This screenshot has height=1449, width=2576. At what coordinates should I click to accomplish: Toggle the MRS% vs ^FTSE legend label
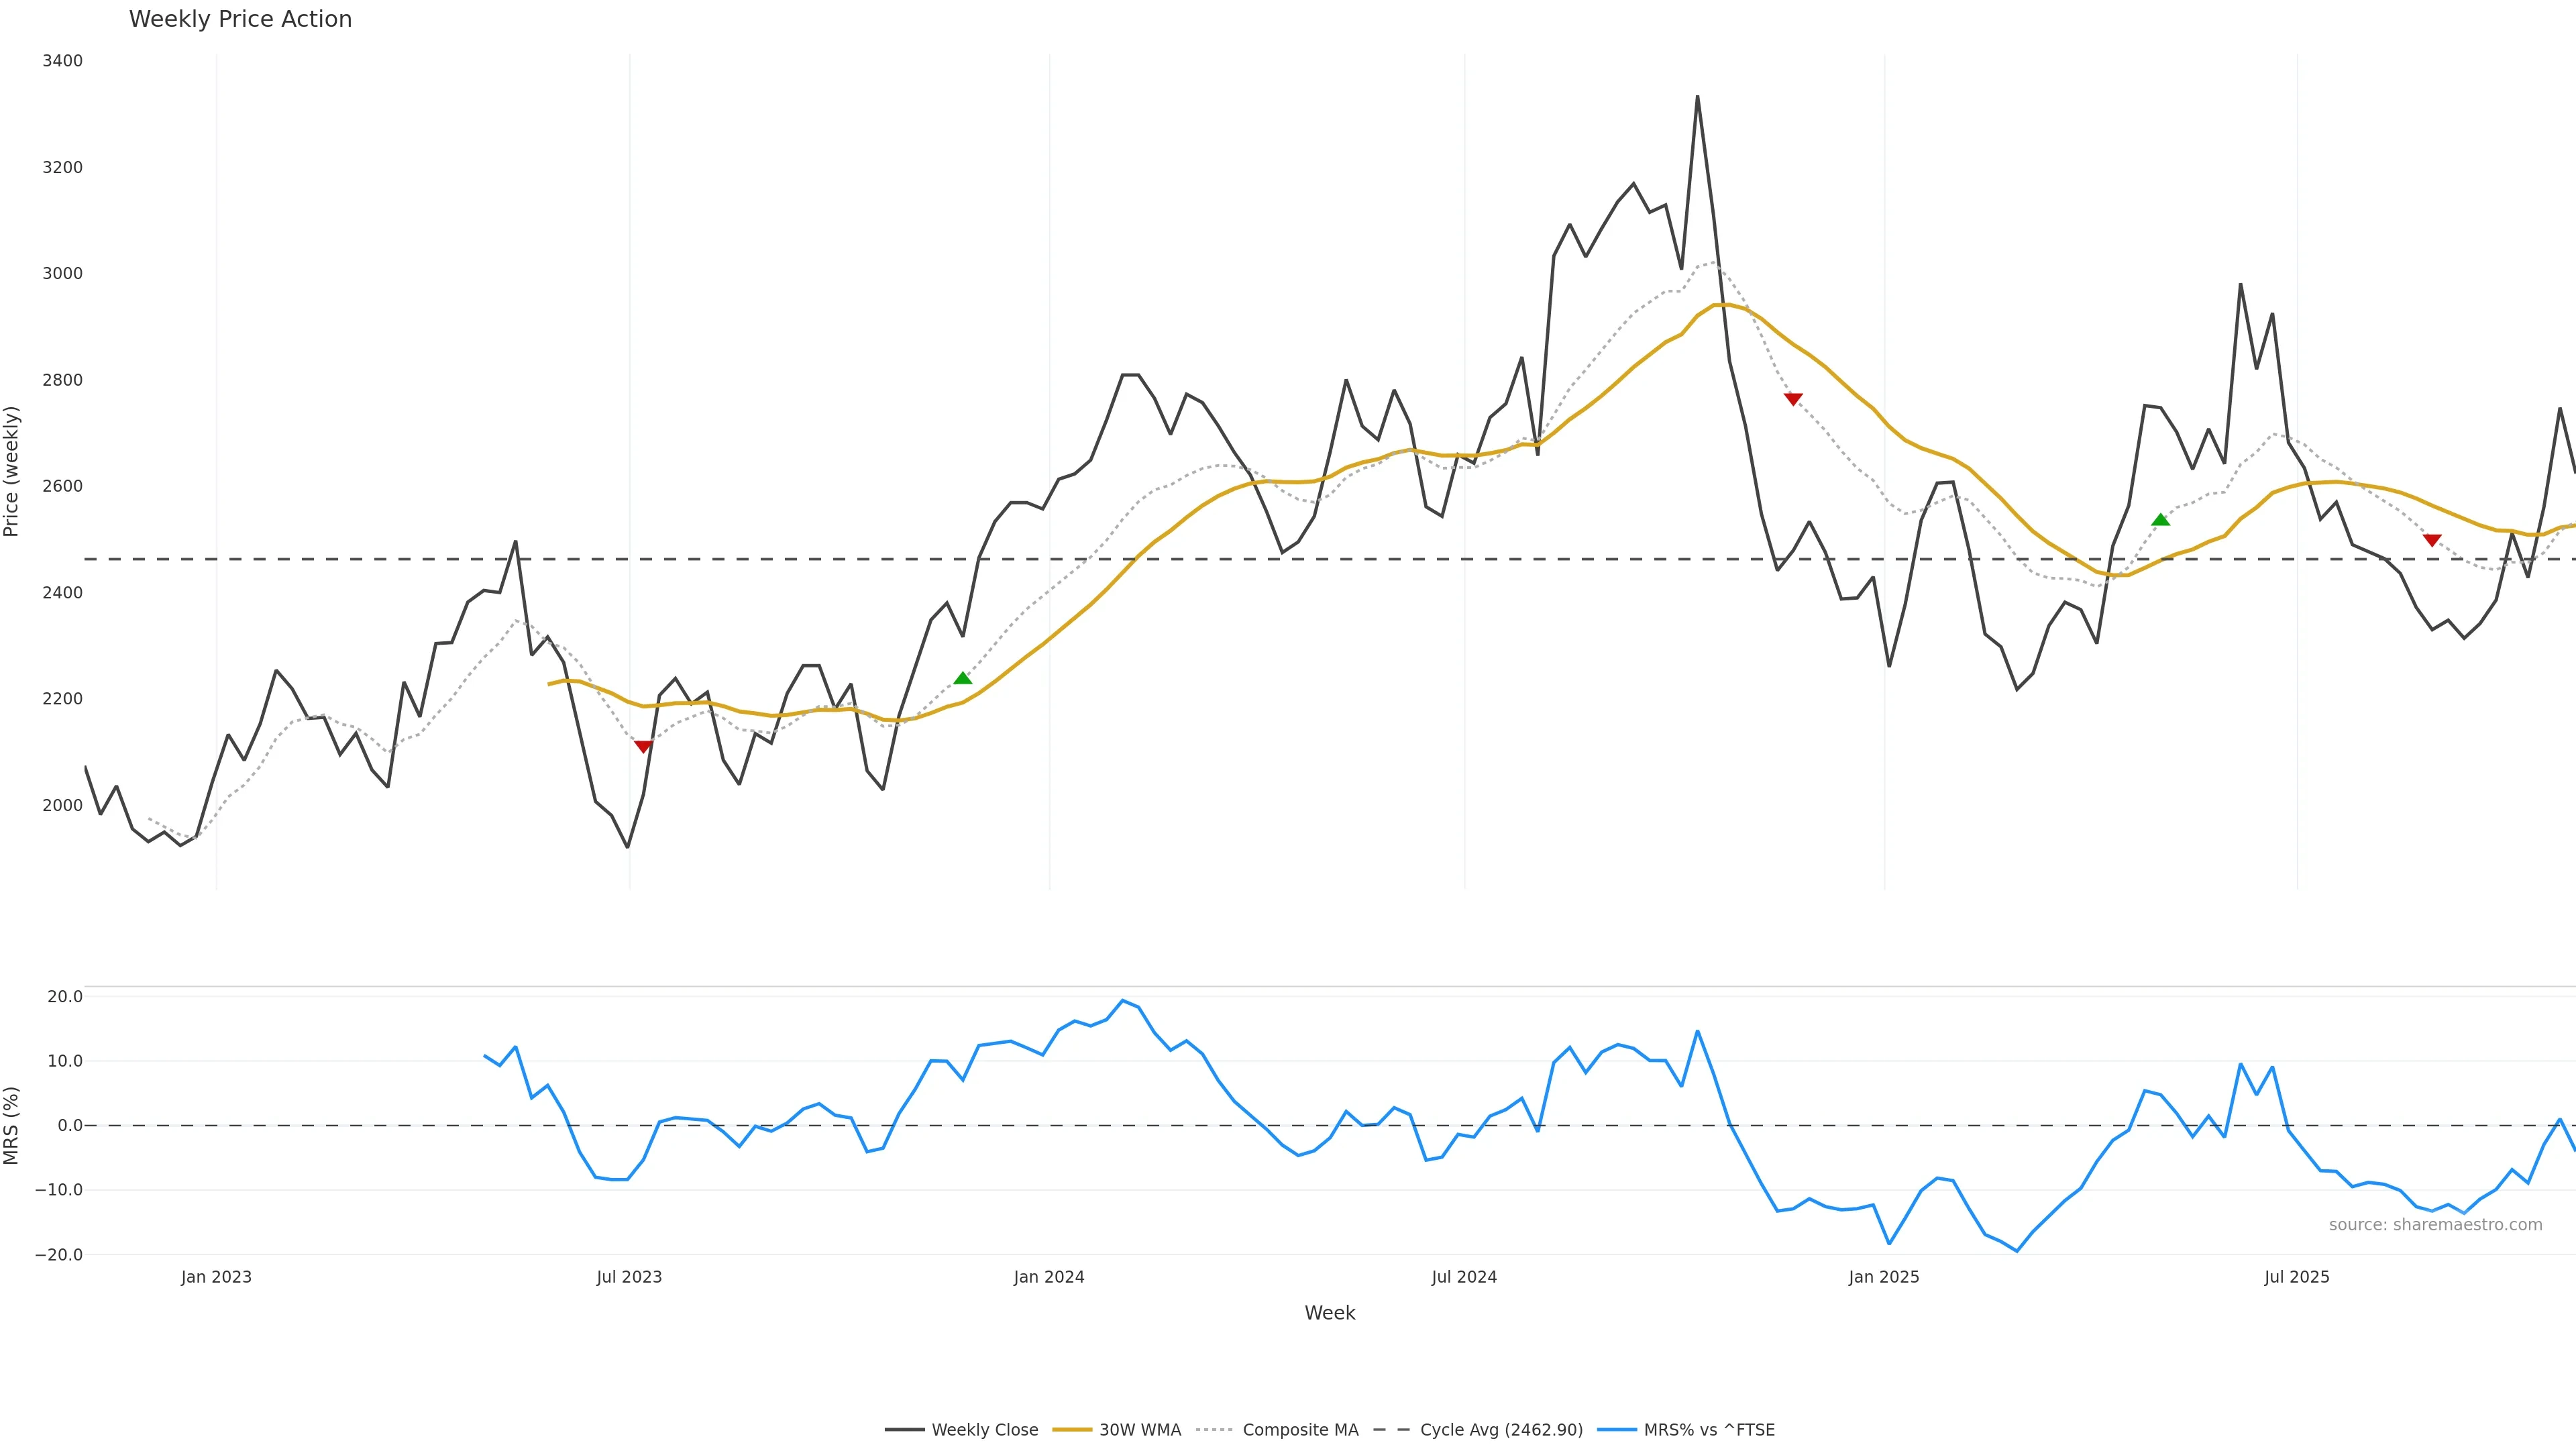point(1709,1430)
